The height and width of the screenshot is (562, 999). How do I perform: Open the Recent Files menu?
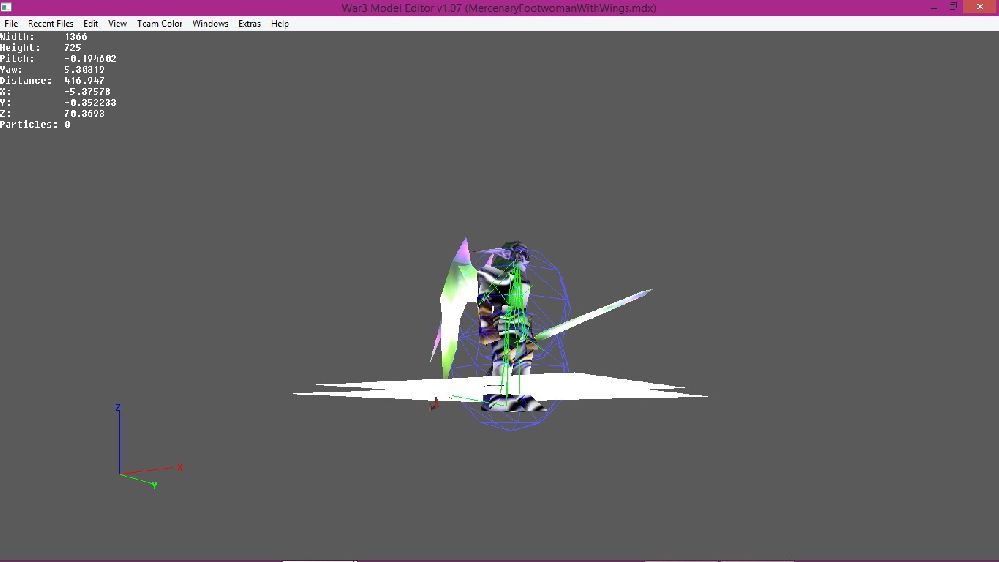50,24
